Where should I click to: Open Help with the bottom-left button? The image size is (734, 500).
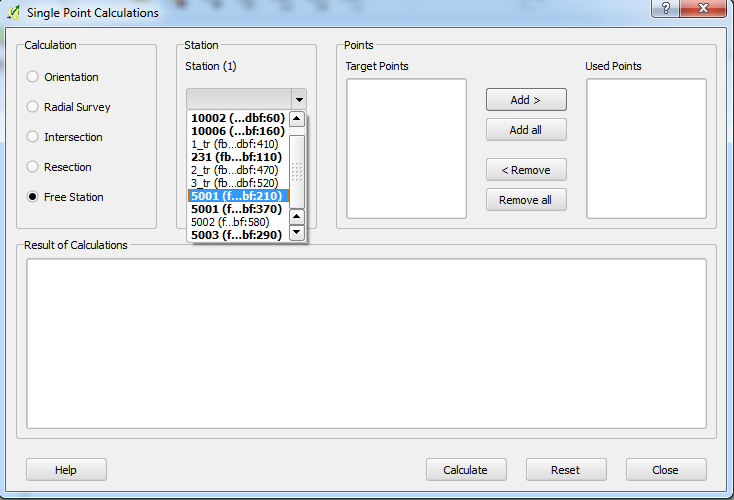pyautogui.click(x=66, y=470)
